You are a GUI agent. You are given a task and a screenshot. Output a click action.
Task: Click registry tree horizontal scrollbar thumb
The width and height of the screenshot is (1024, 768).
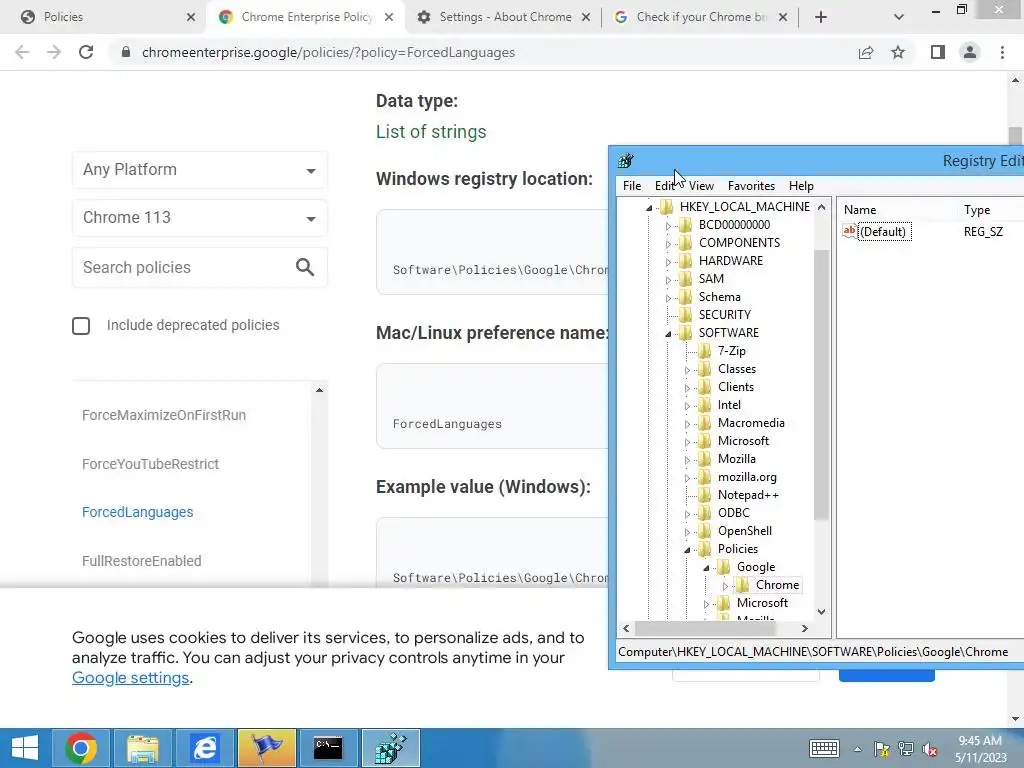(705, 628)
